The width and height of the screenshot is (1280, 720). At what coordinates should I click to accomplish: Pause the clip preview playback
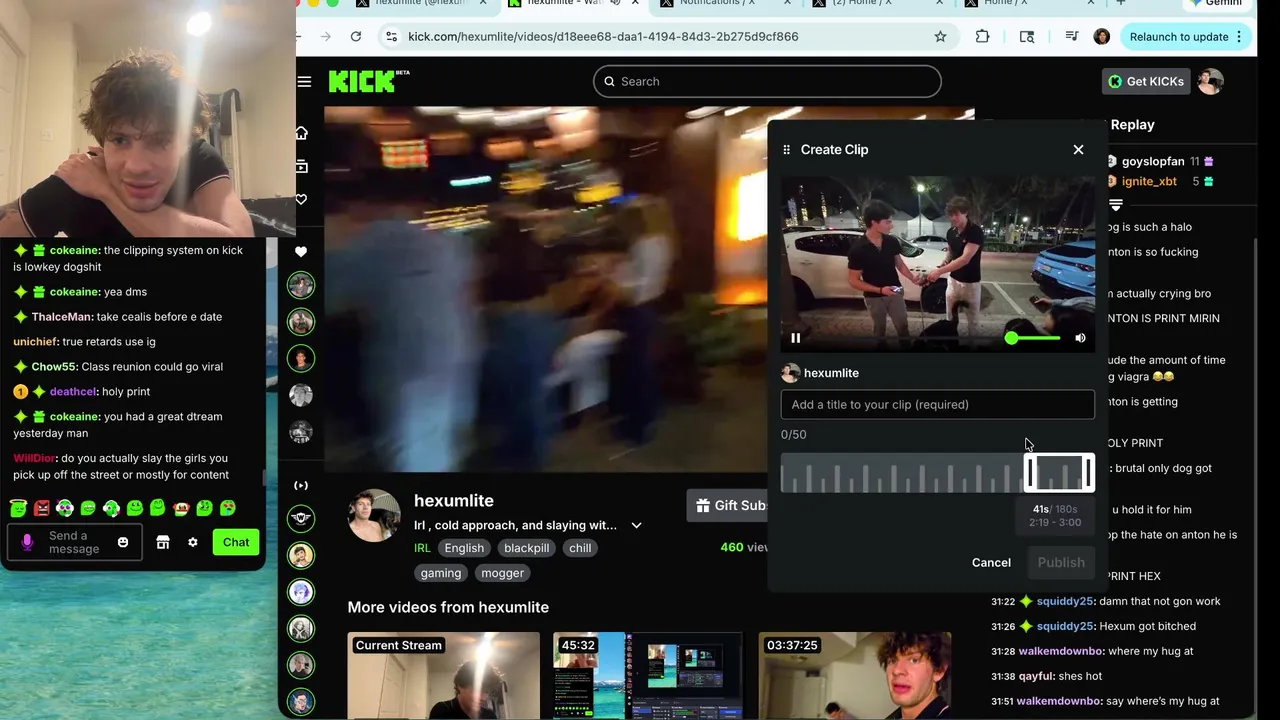click(796, 339)
